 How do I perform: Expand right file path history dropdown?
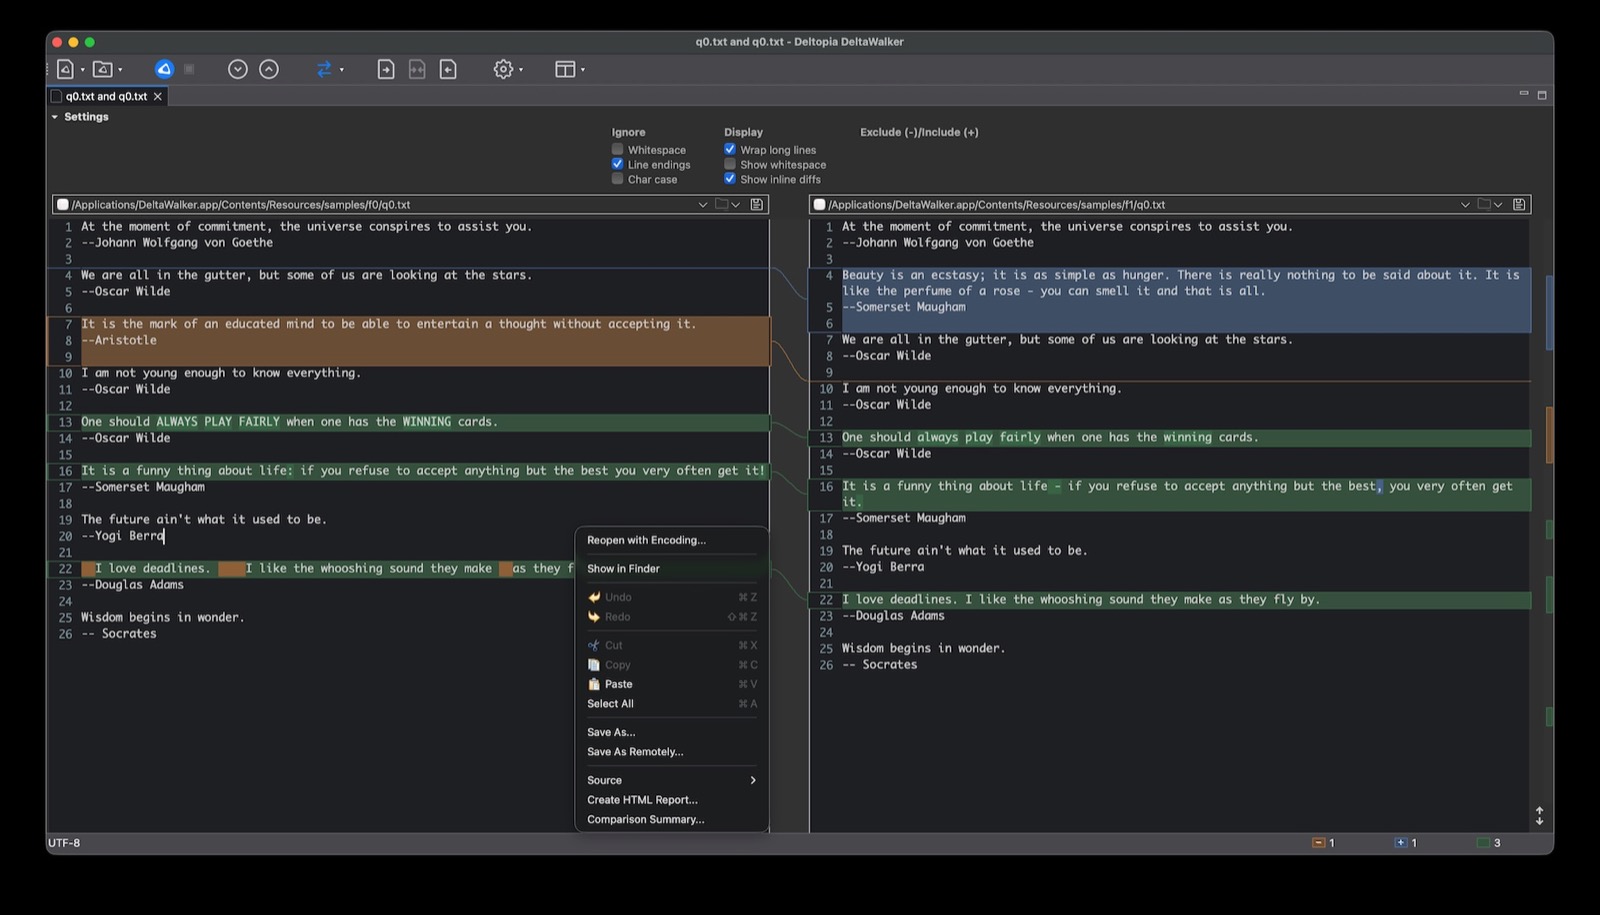[x=1465, y=205]
